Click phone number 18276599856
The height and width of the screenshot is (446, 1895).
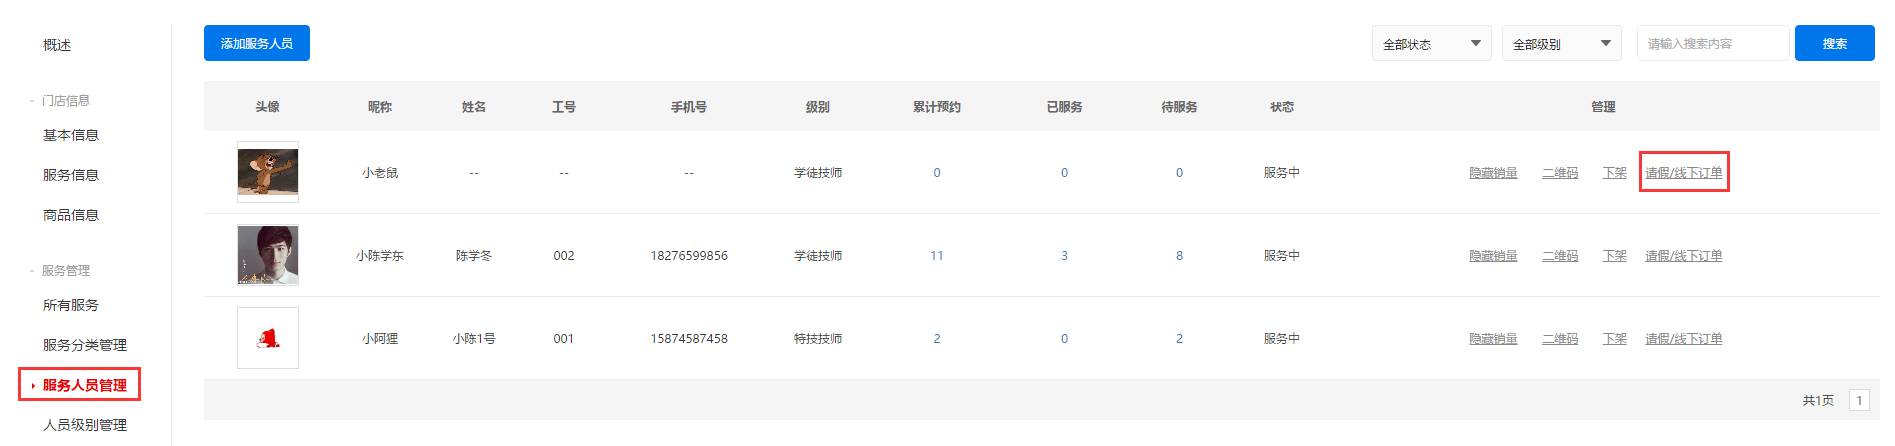click(689, 256)
